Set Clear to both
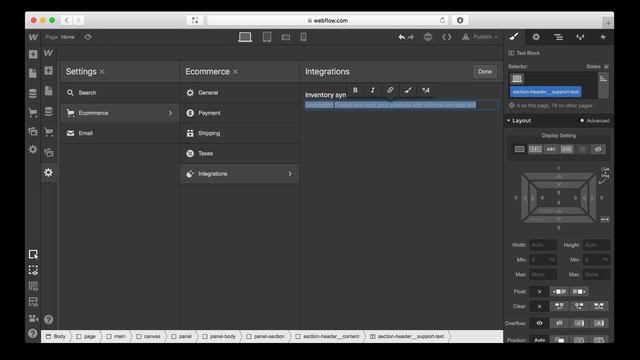The height and width of the screenshot is (360, 640). 599,306
